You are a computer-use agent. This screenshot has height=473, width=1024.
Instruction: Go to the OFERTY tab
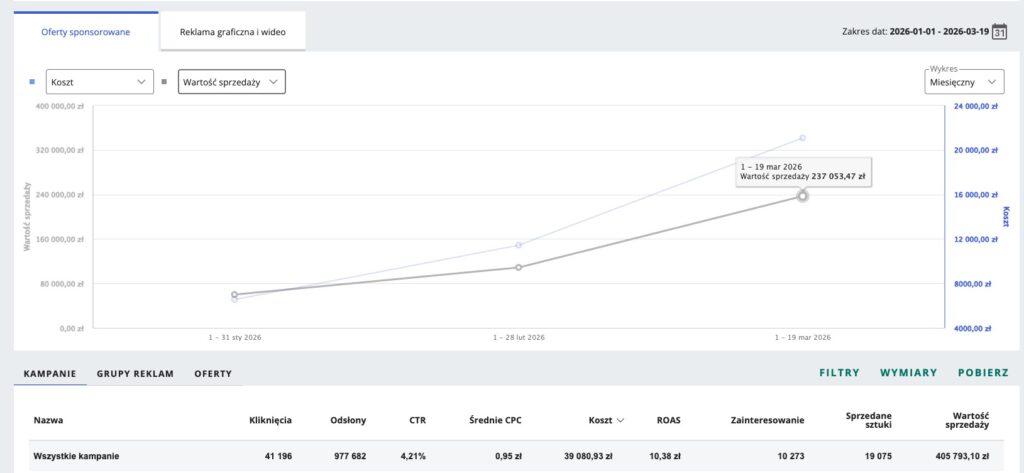(213, 374)
